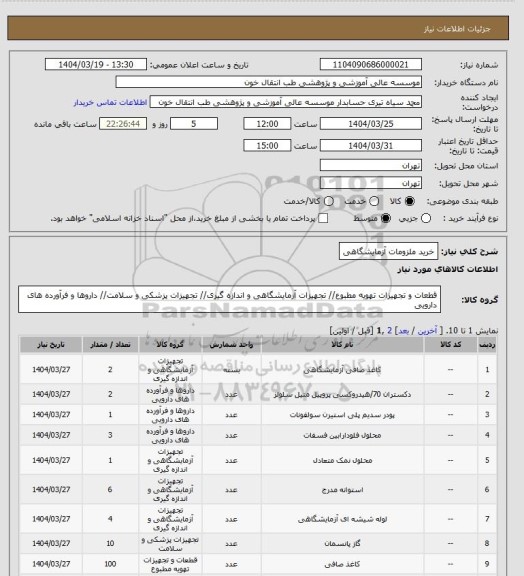
Task: Click the واحد شمارش column header
Action: (231, 345)
